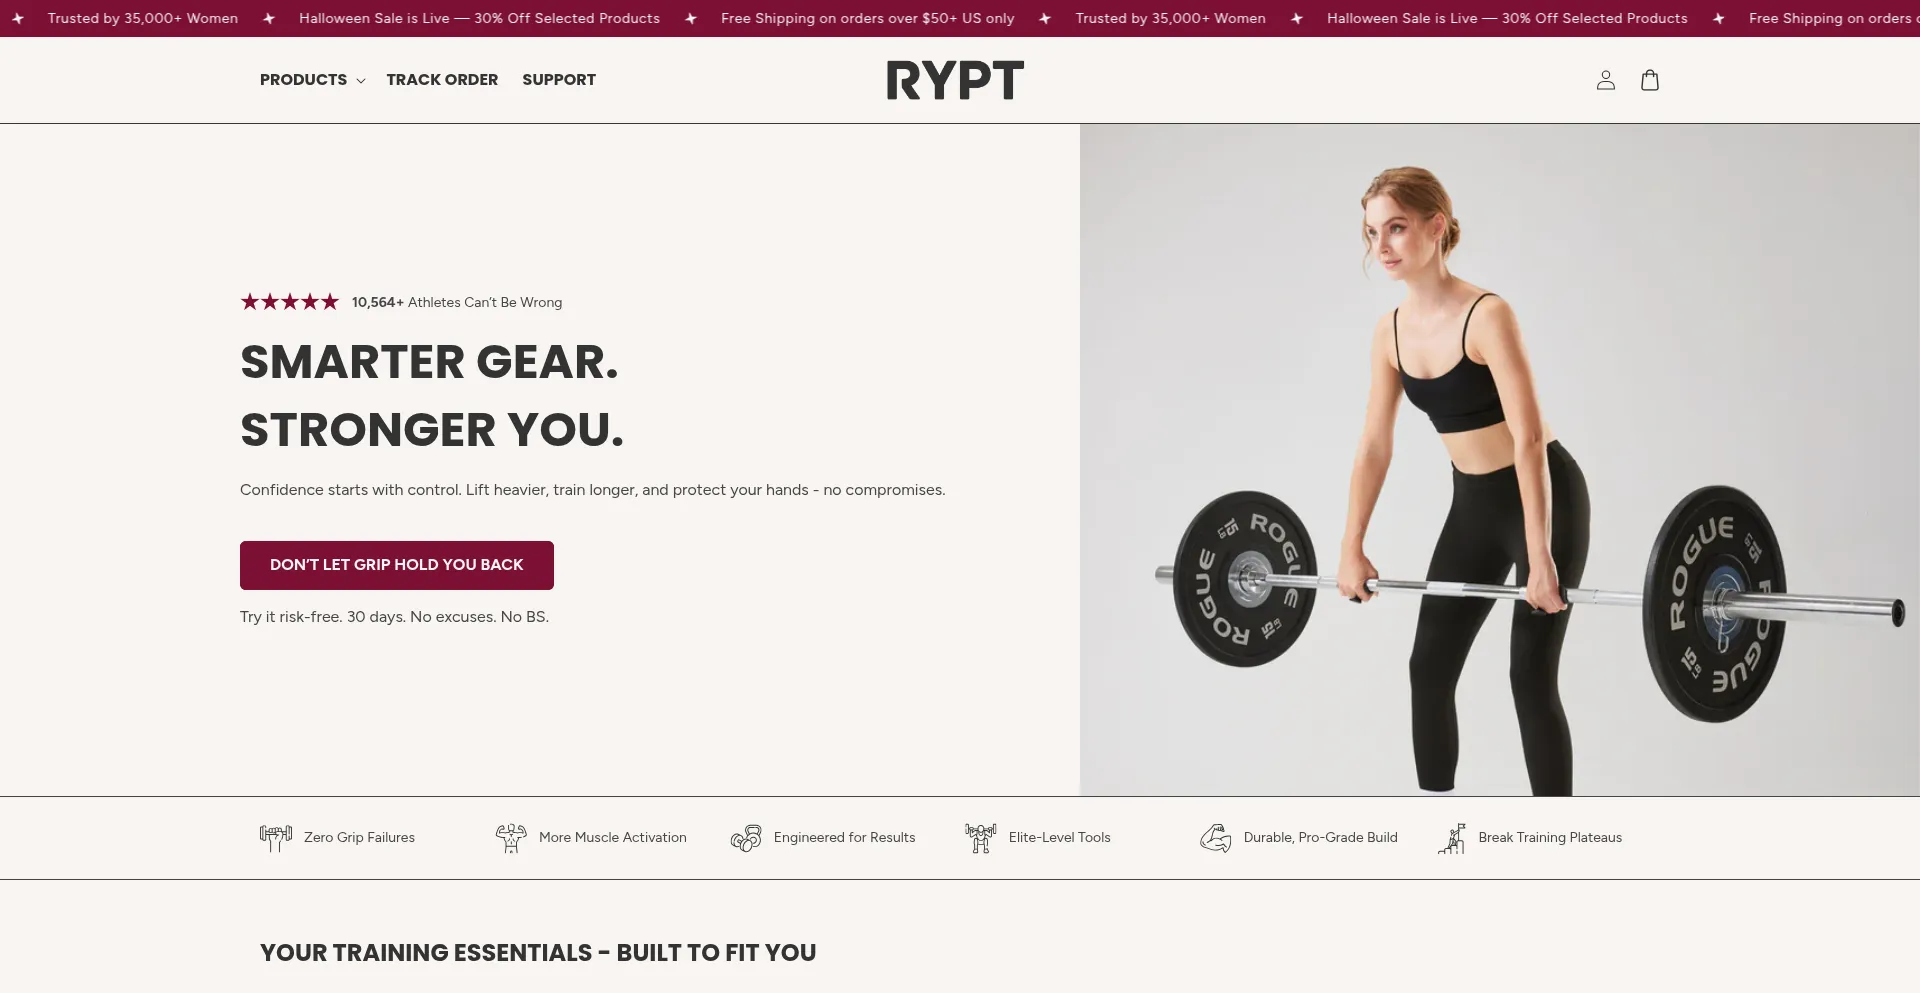Open the Support page
1920x993 pixels.
point(559,80)
